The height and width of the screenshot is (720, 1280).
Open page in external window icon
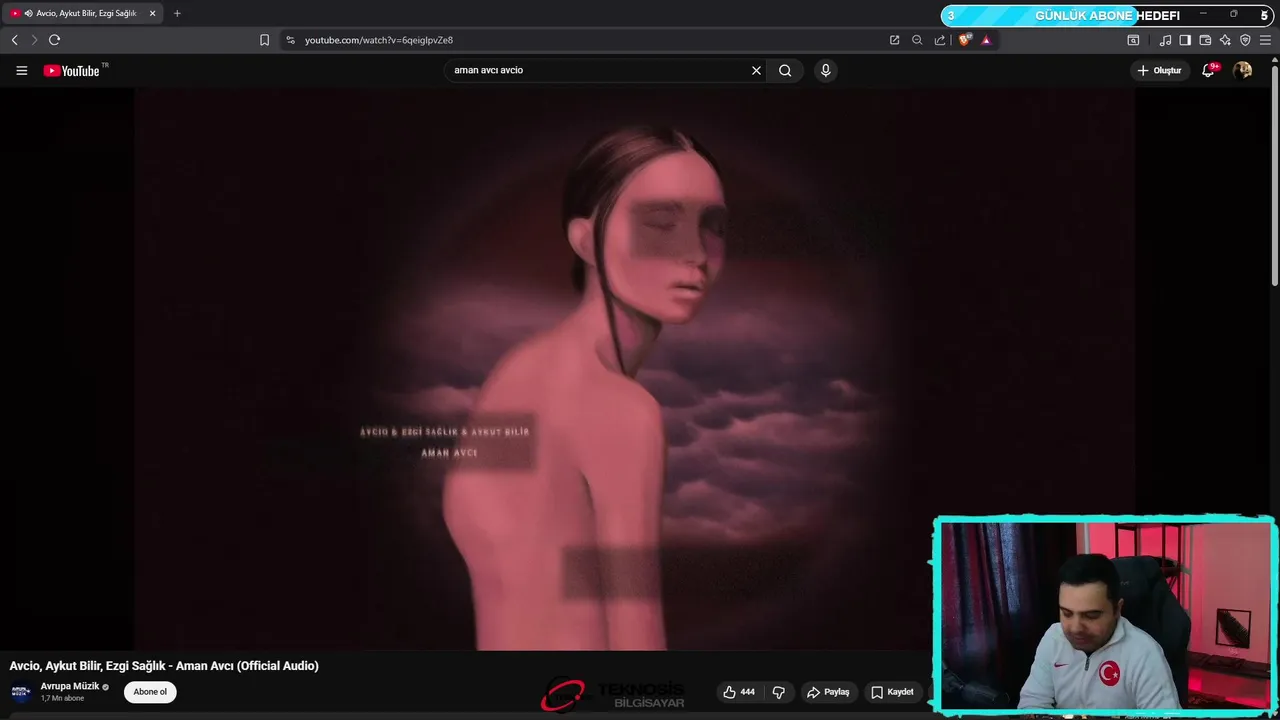point(894,40)
